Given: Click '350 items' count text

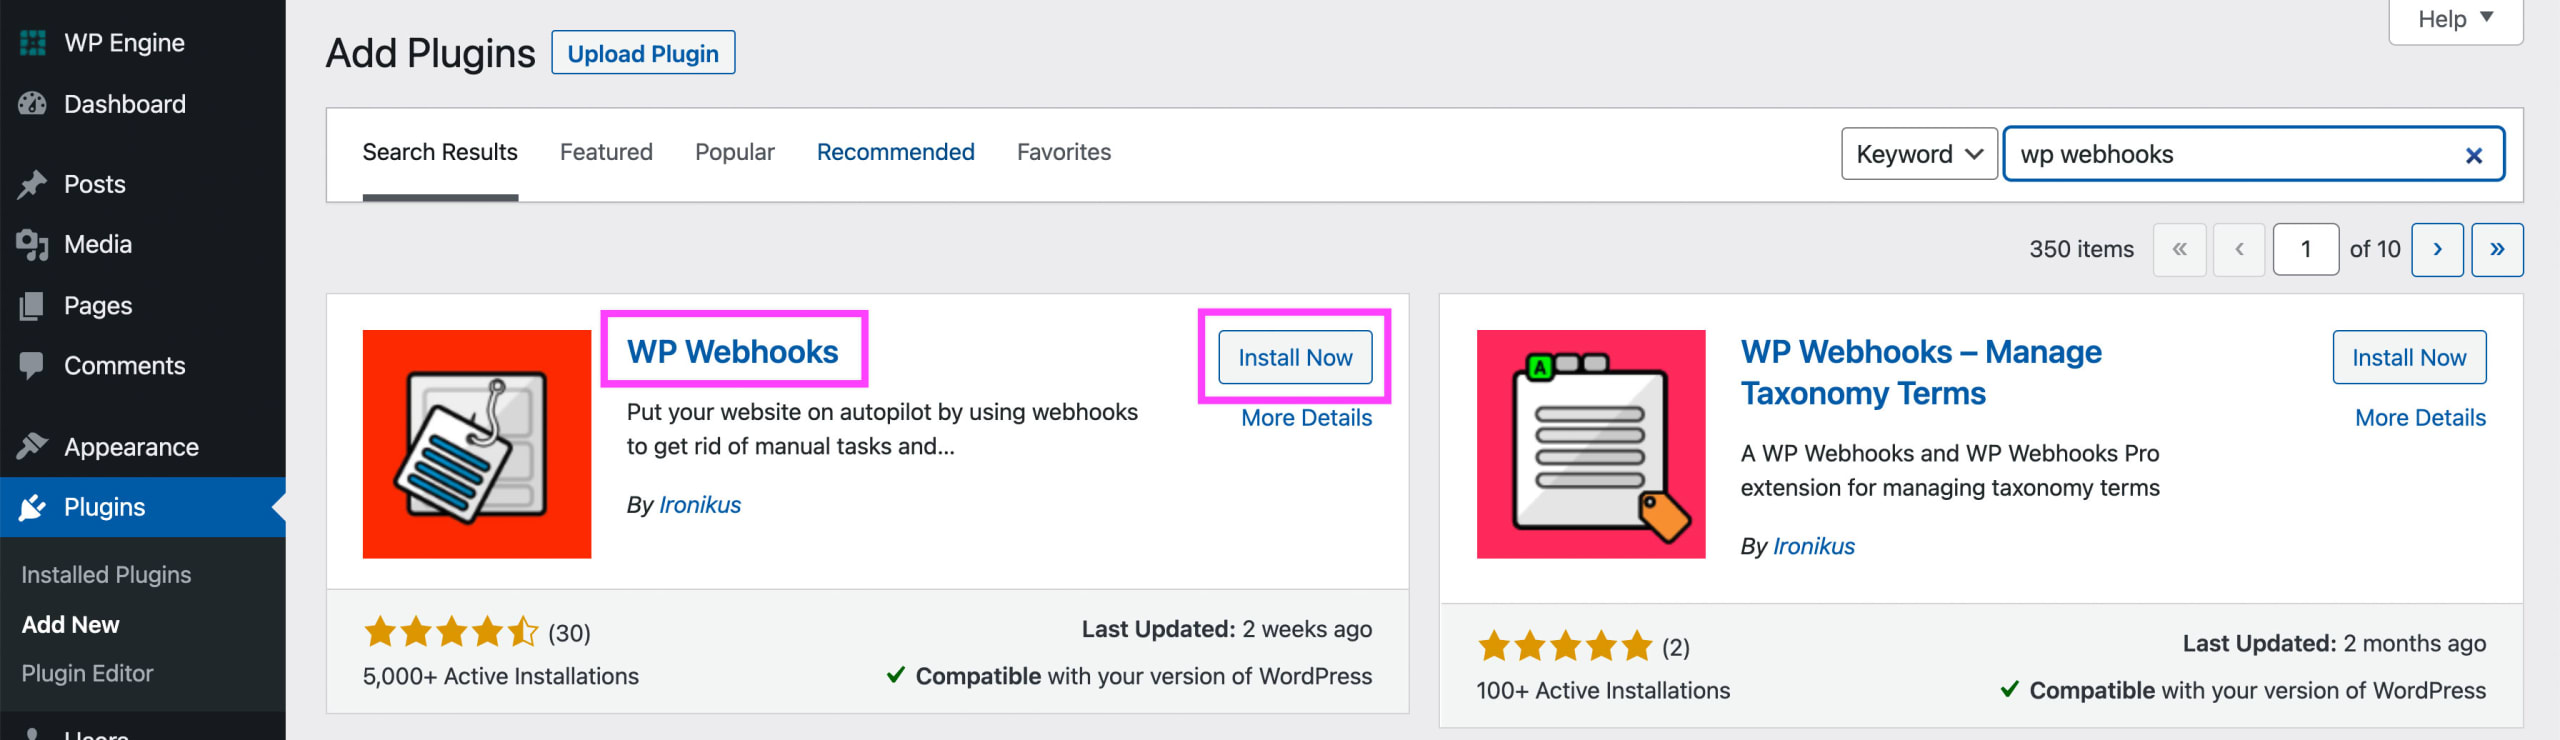Looking at the screenshot, I should [x=2081, y=249].
